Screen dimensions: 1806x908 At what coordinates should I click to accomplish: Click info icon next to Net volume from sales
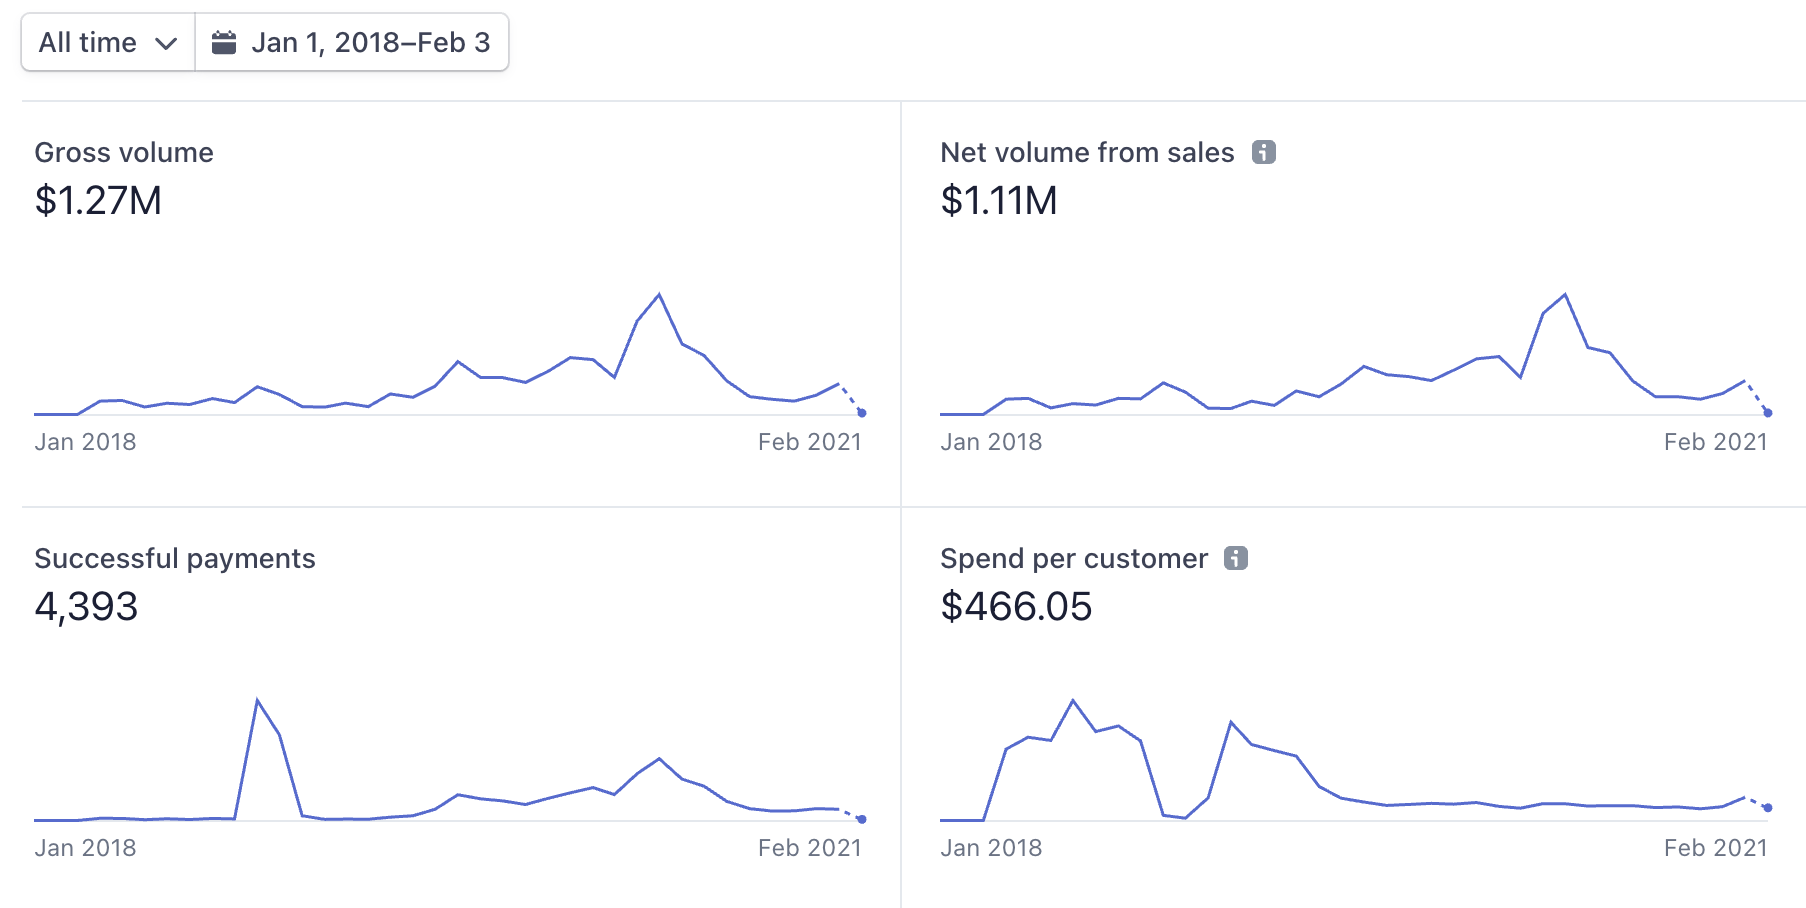pos(1264,152)
